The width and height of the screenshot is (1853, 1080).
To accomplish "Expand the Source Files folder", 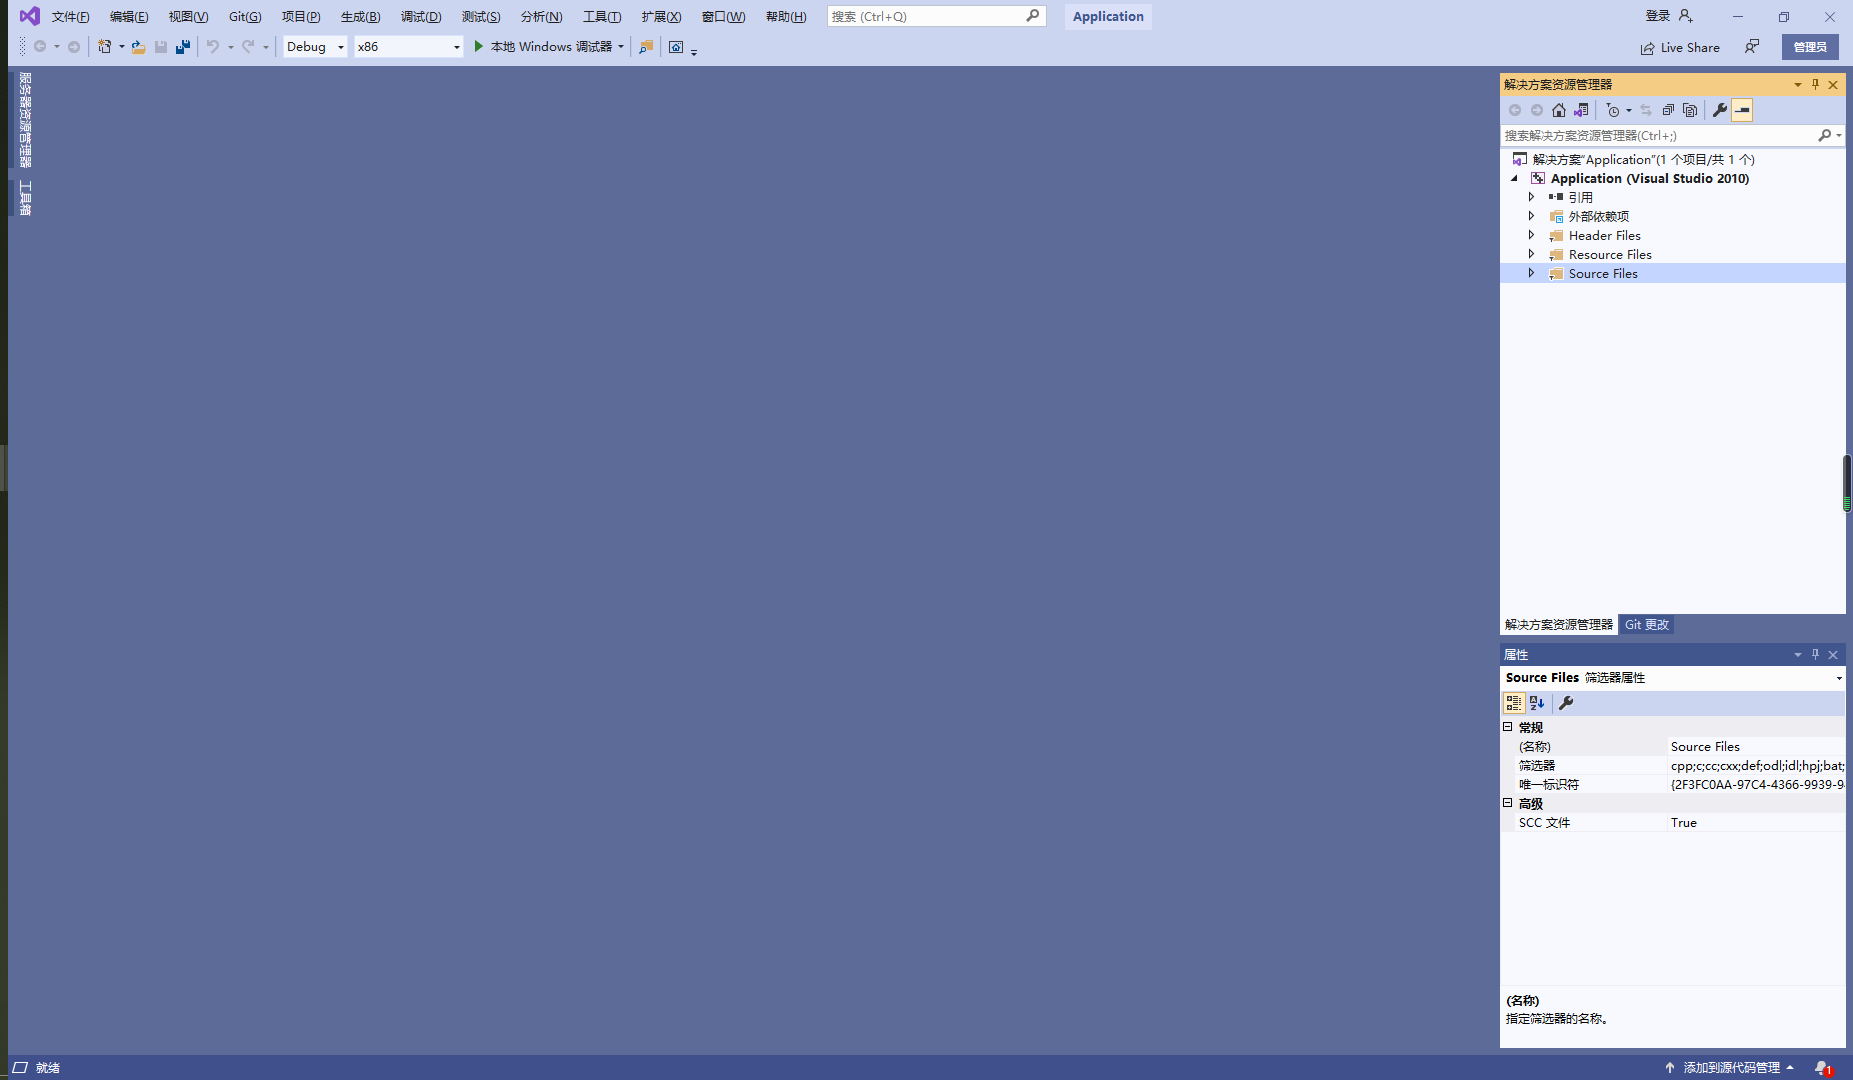I will 1531,273.
